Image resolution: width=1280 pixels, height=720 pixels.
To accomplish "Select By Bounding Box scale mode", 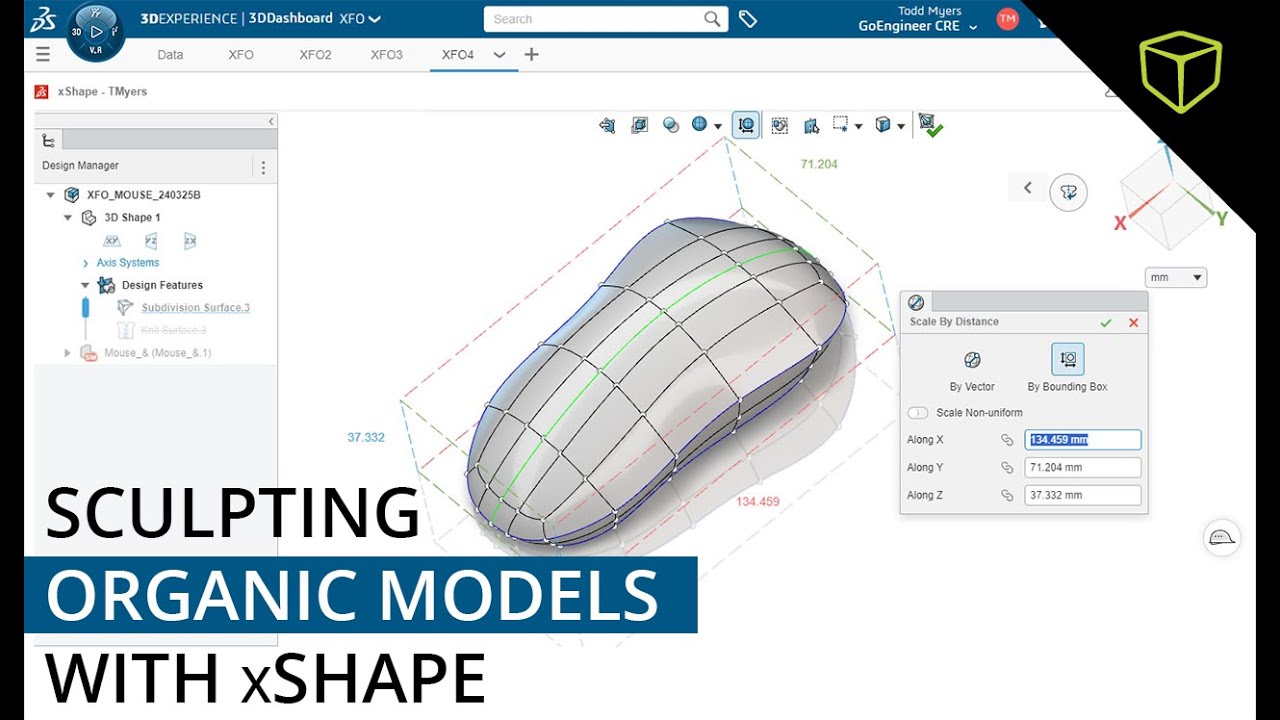I will tap(1068, 368).
